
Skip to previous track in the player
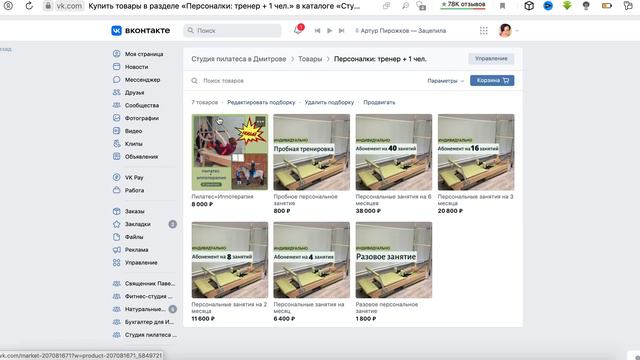[317, 31]
